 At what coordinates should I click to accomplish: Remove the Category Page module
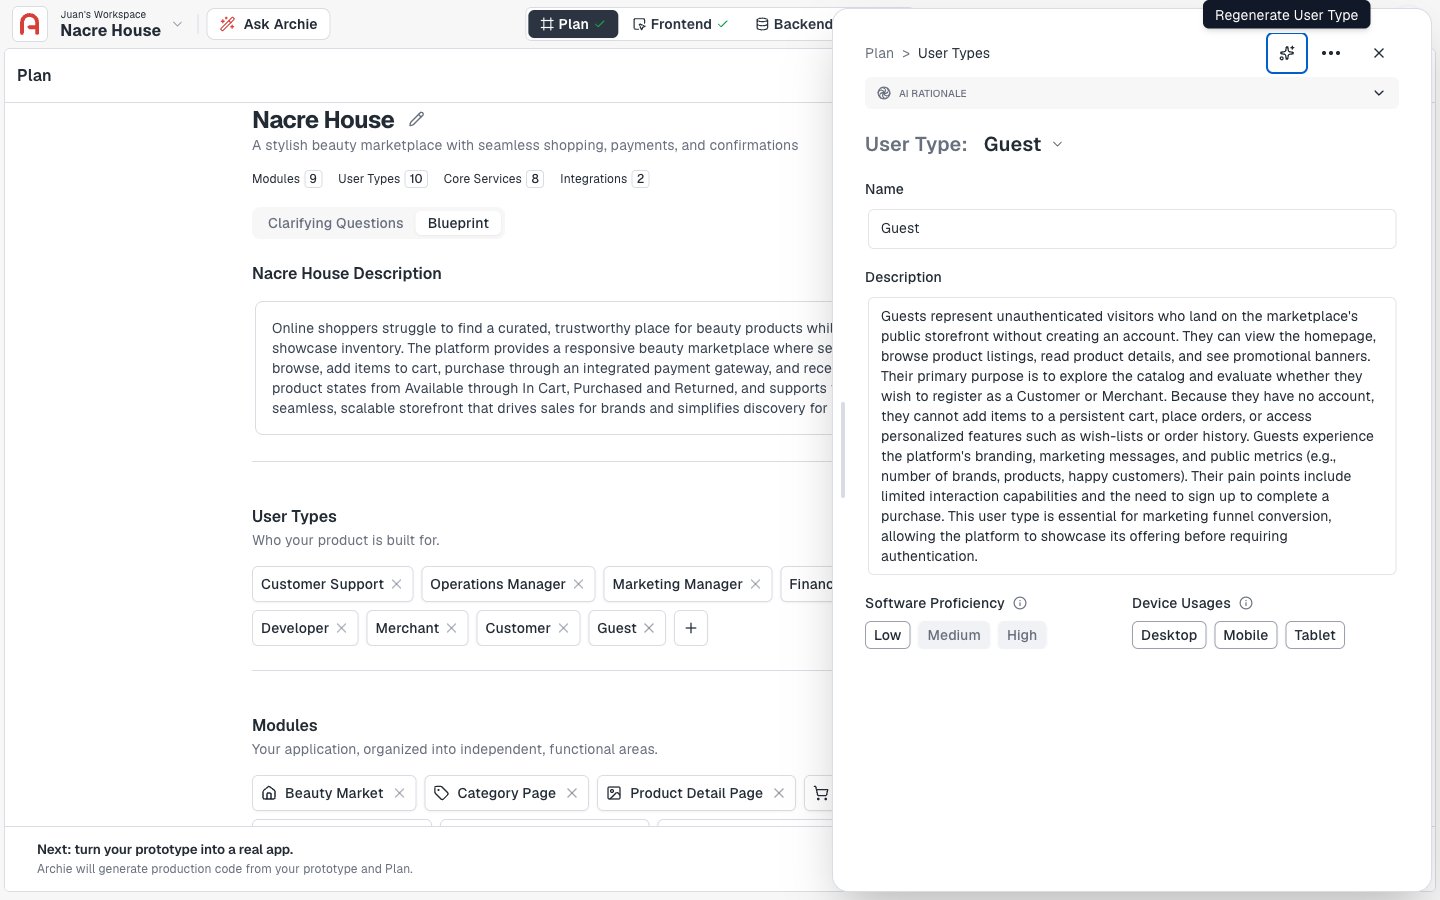pos(572,793)
